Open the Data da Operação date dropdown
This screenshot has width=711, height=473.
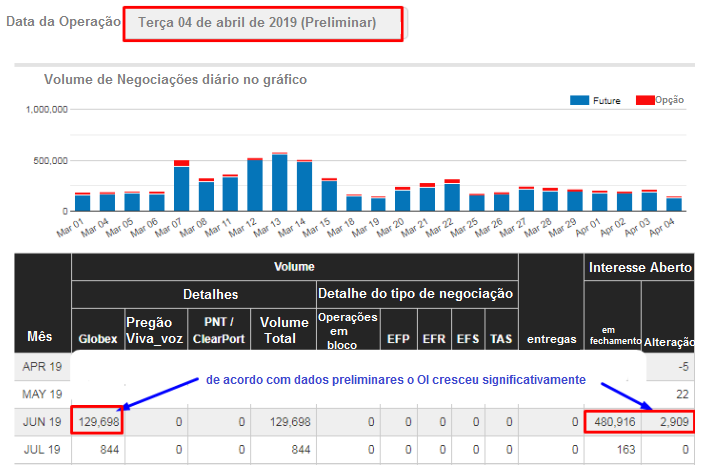(x=262, y=24)
